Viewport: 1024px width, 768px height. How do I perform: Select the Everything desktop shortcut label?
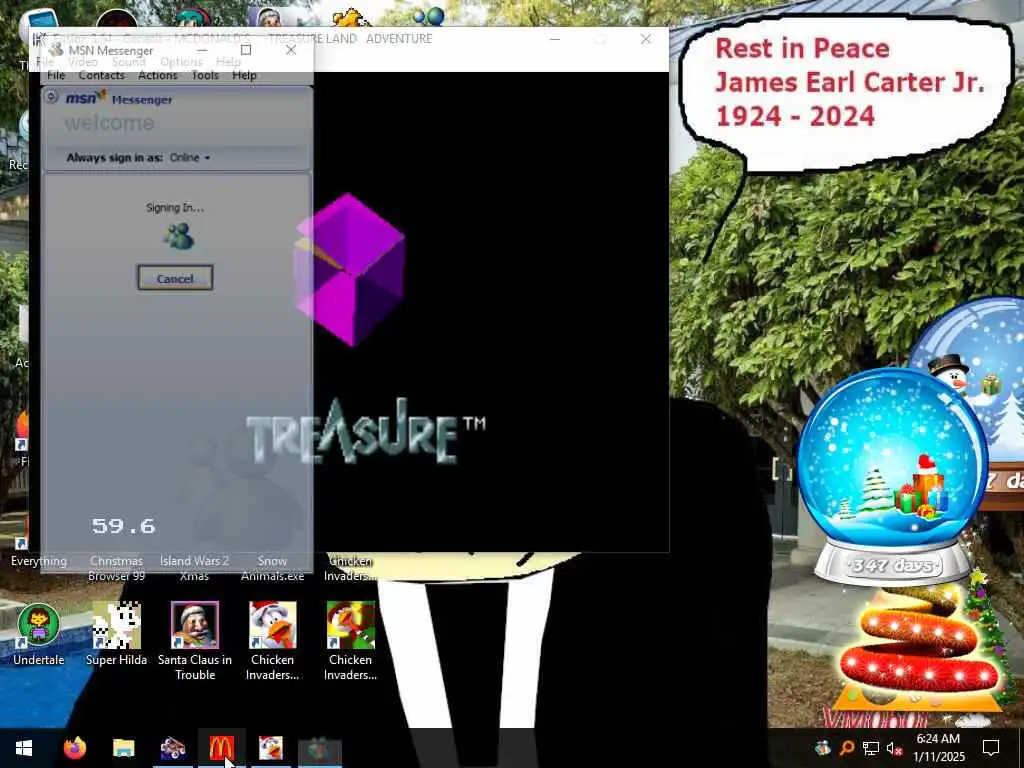click(x=39, y=561)
